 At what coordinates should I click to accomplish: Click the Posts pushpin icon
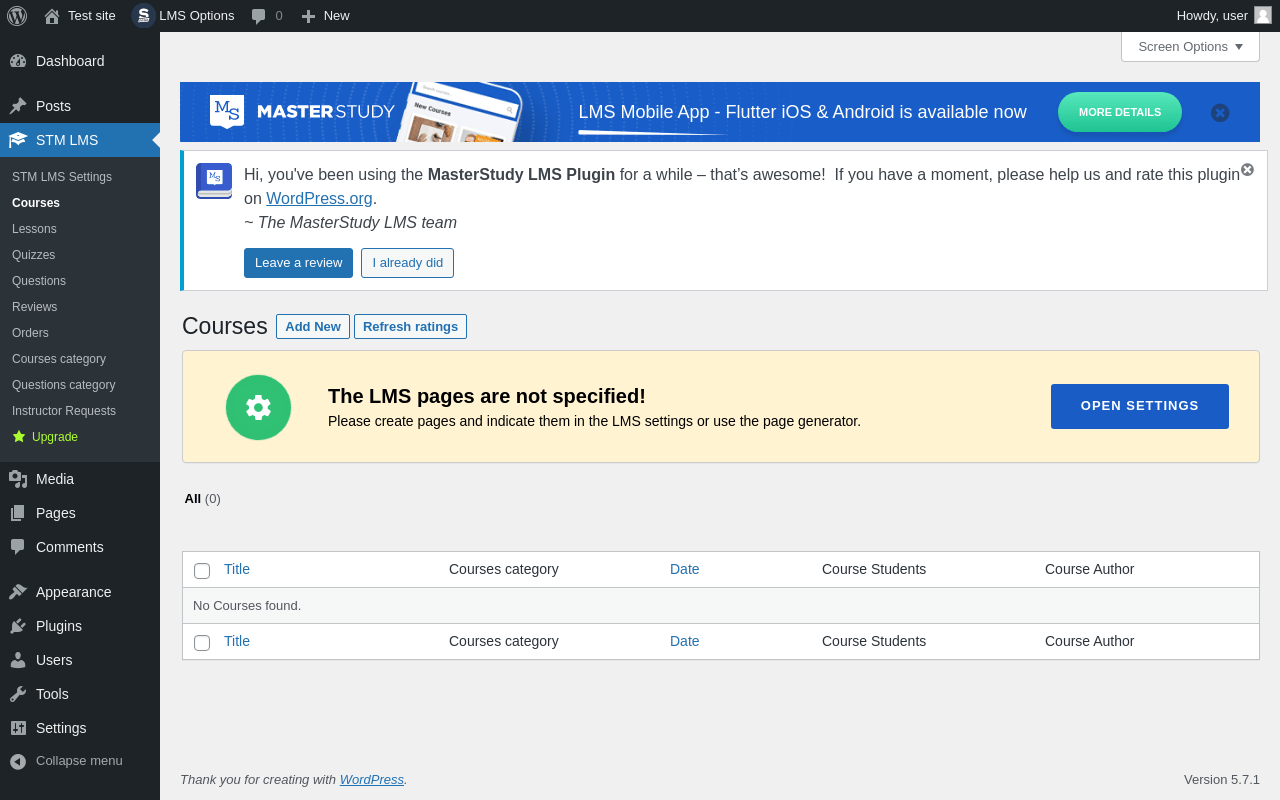tap(18, 106)
